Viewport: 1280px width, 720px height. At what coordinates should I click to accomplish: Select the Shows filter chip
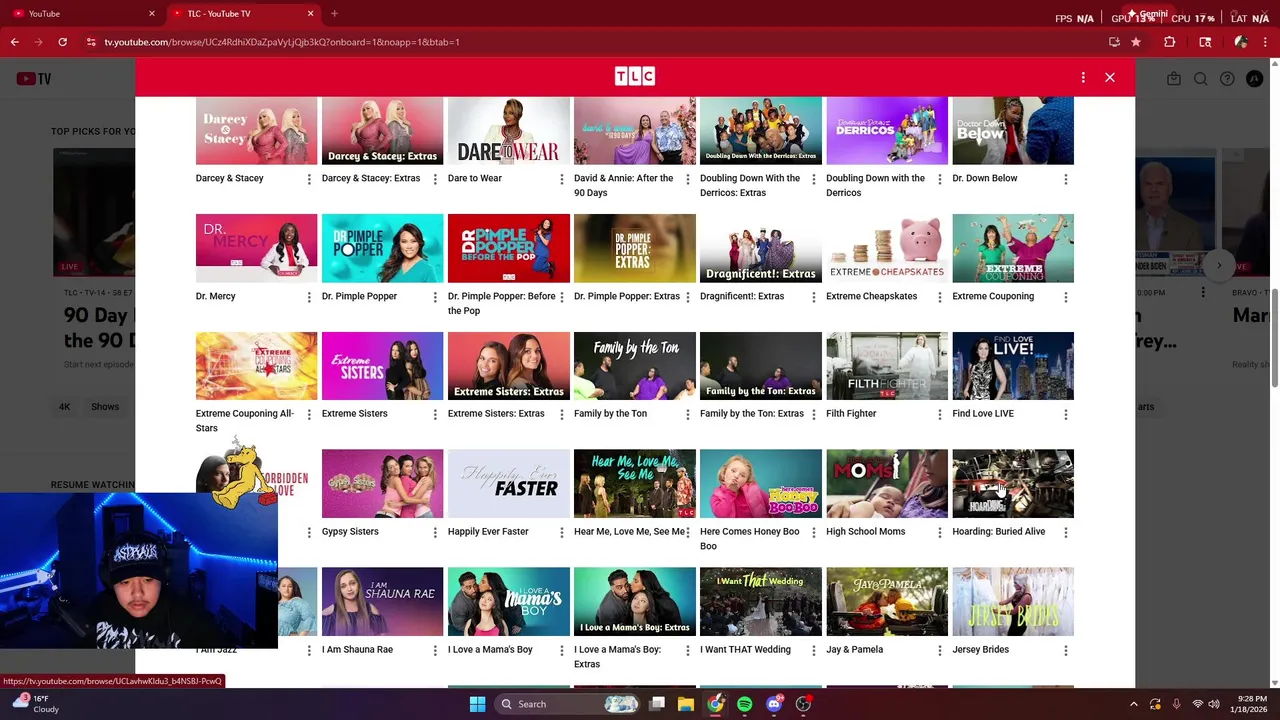105,407
